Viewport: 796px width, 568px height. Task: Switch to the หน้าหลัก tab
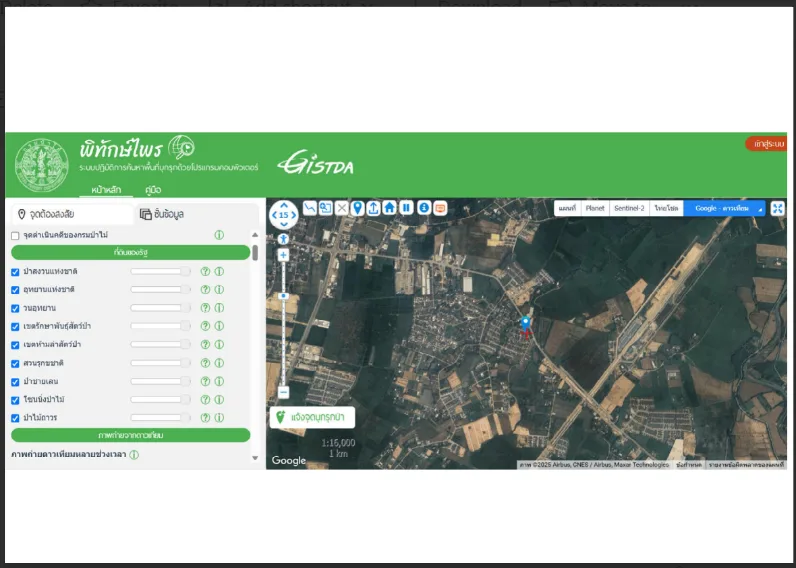coord(106,190)
